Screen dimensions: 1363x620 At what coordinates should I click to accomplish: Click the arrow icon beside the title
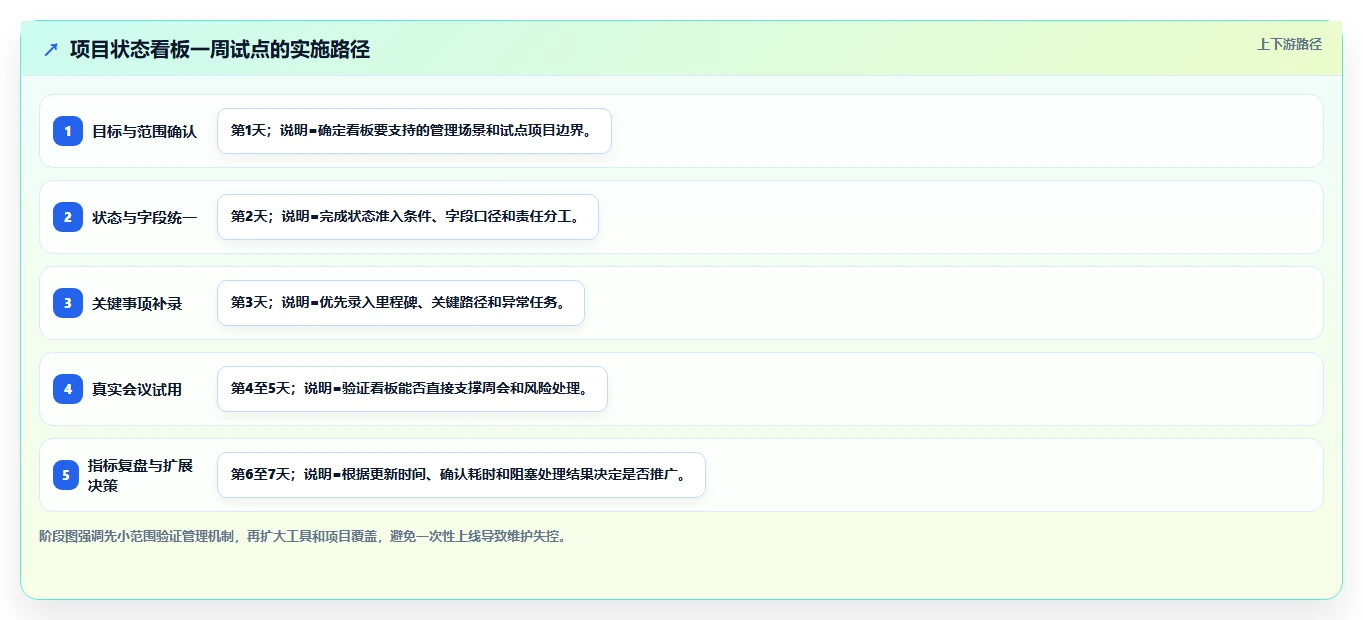point(51,50)
